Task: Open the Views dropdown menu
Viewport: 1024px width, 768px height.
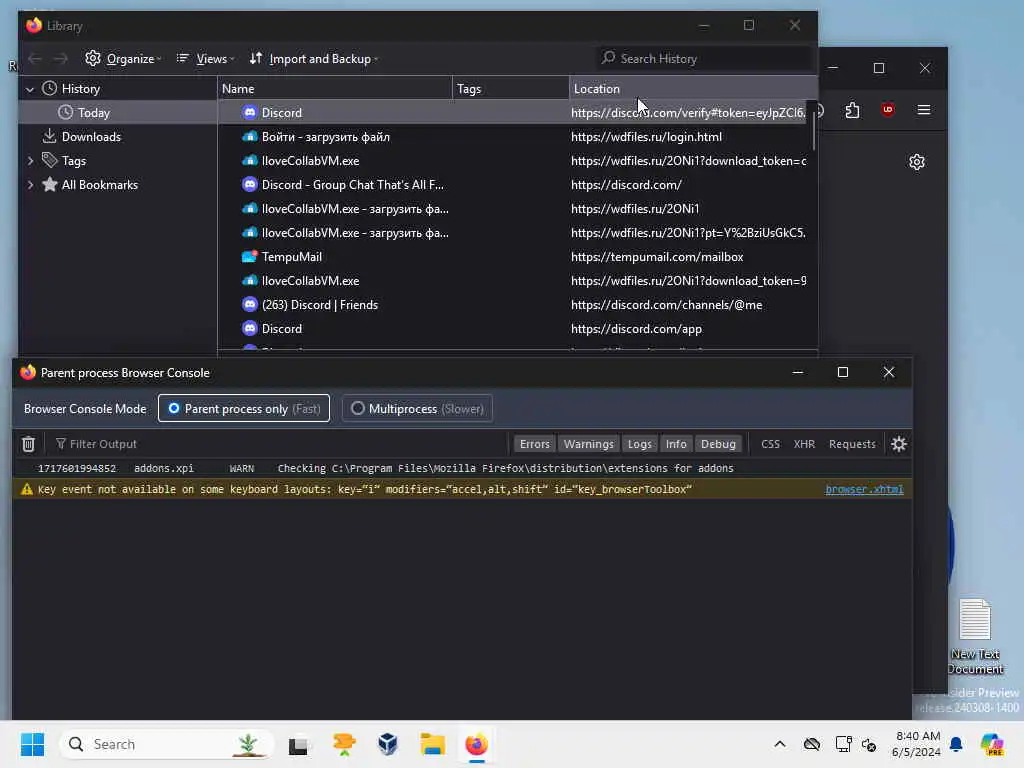Action: [x=205, y=59]
